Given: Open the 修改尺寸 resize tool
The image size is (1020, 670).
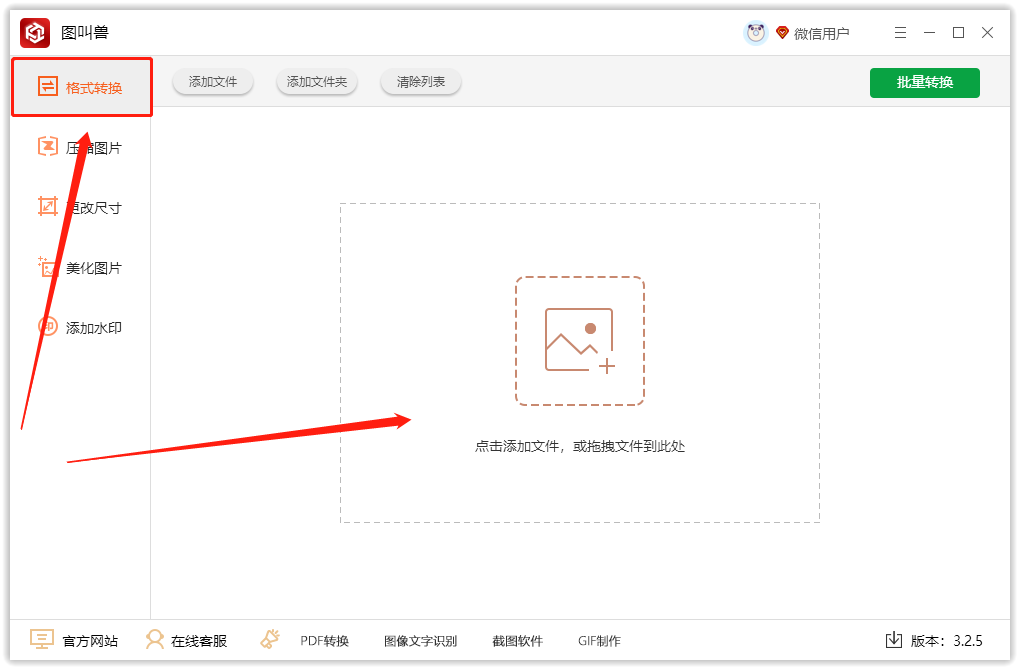Looking at the screenshot, I should tap(74, 207).
